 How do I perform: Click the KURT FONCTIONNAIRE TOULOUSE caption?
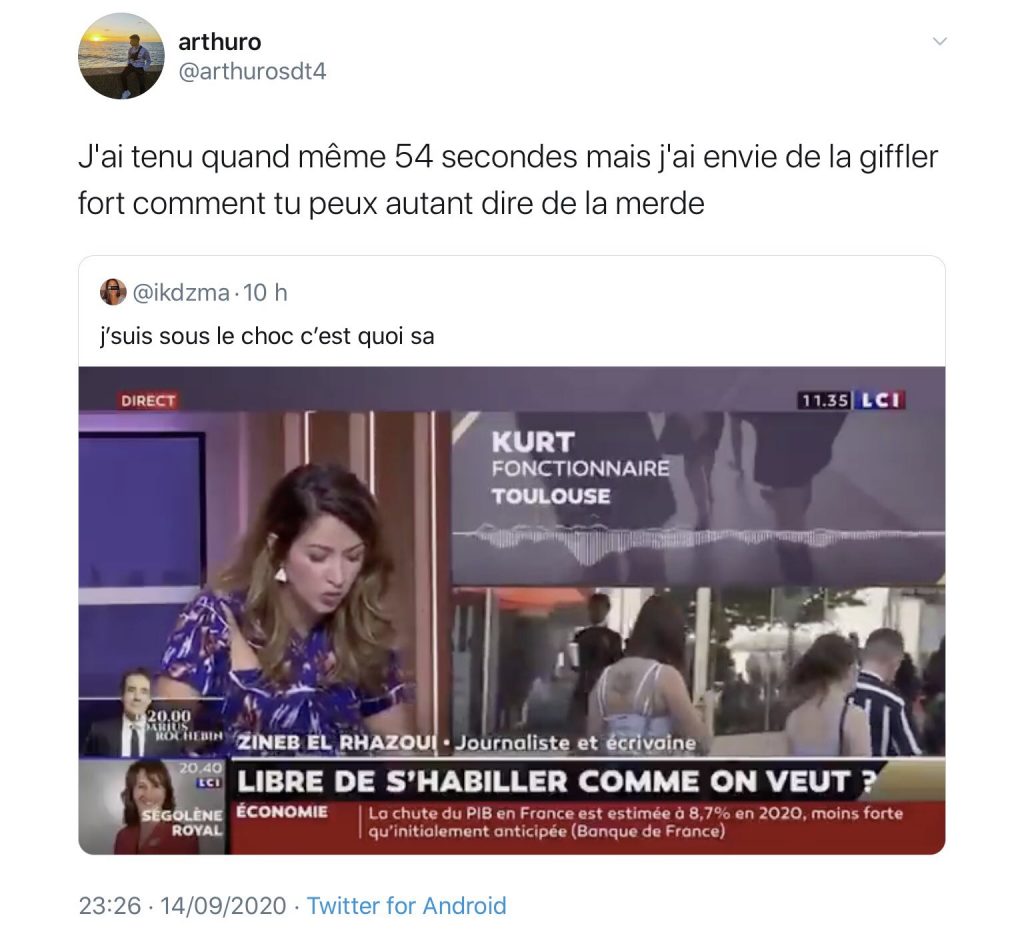(x=581, y=468)
